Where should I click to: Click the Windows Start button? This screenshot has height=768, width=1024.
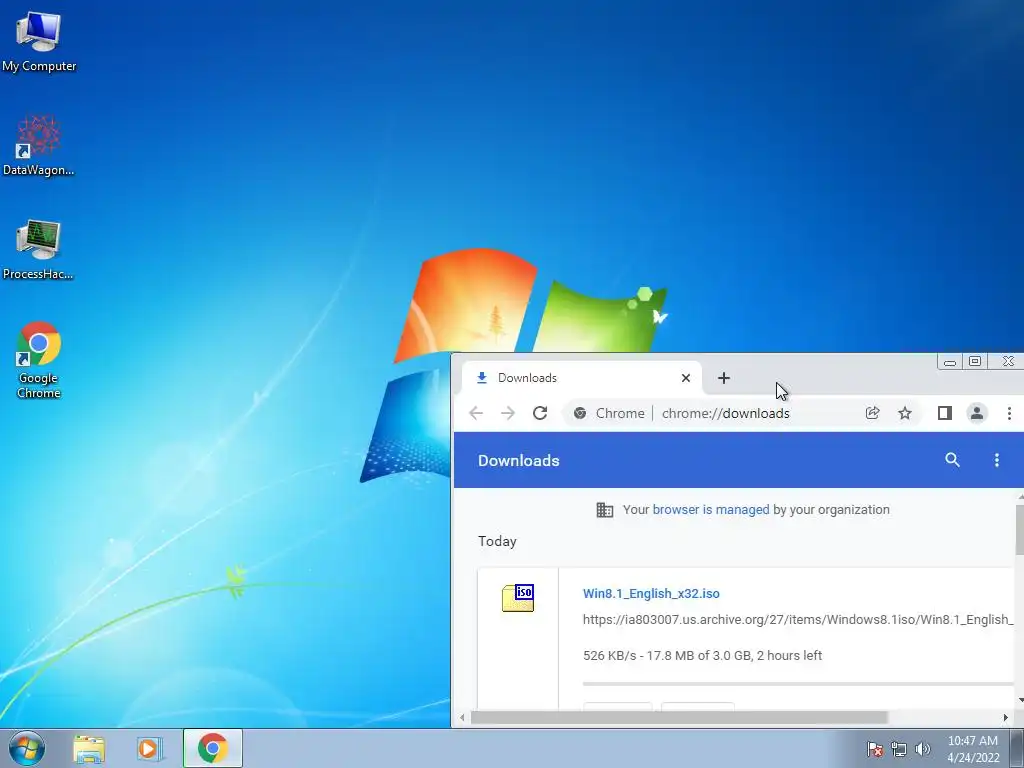(27, 748)
